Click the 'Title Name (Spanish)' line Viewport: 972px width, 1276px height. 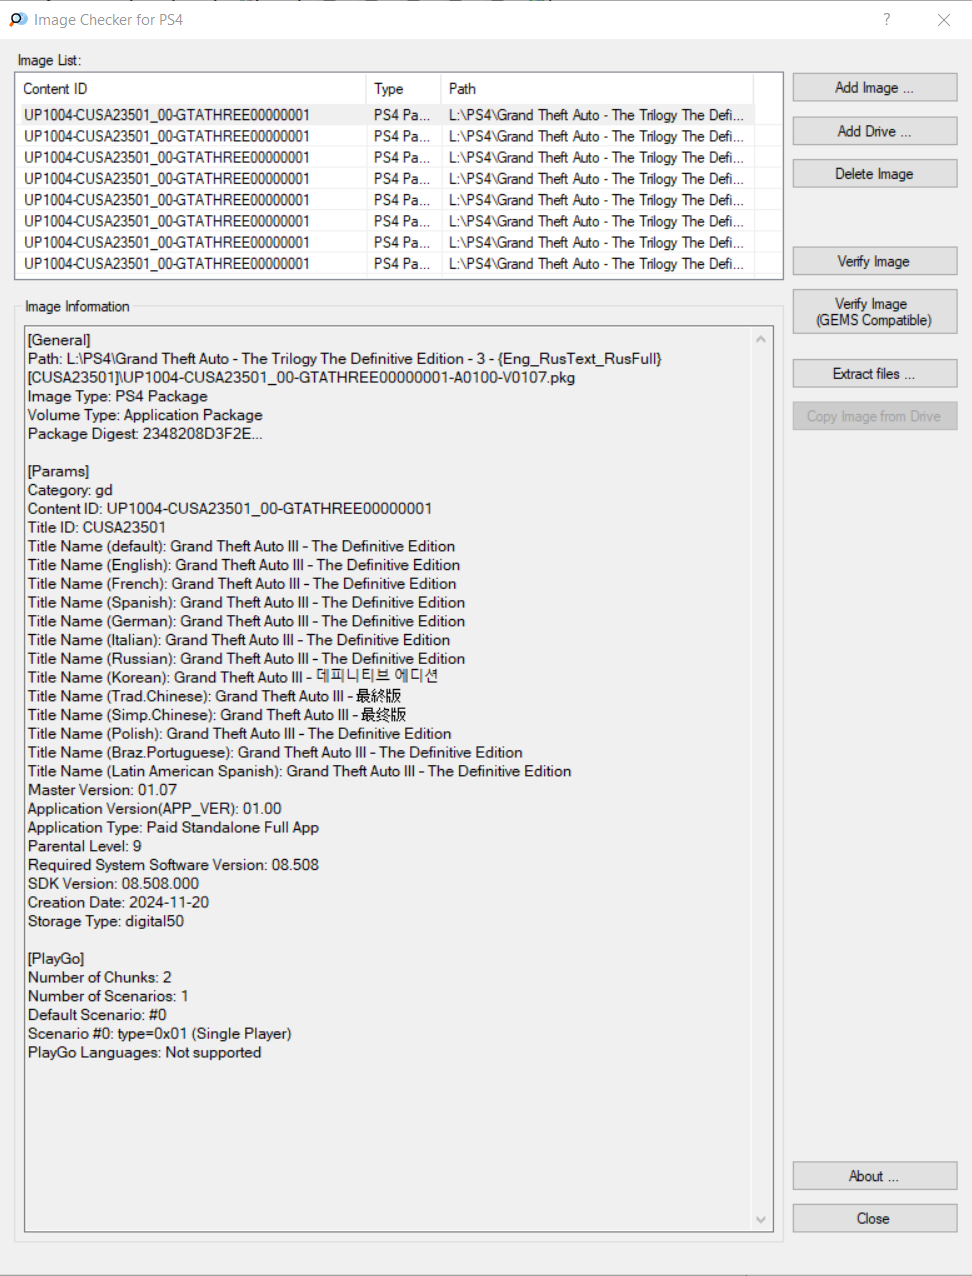click(246, 602)
